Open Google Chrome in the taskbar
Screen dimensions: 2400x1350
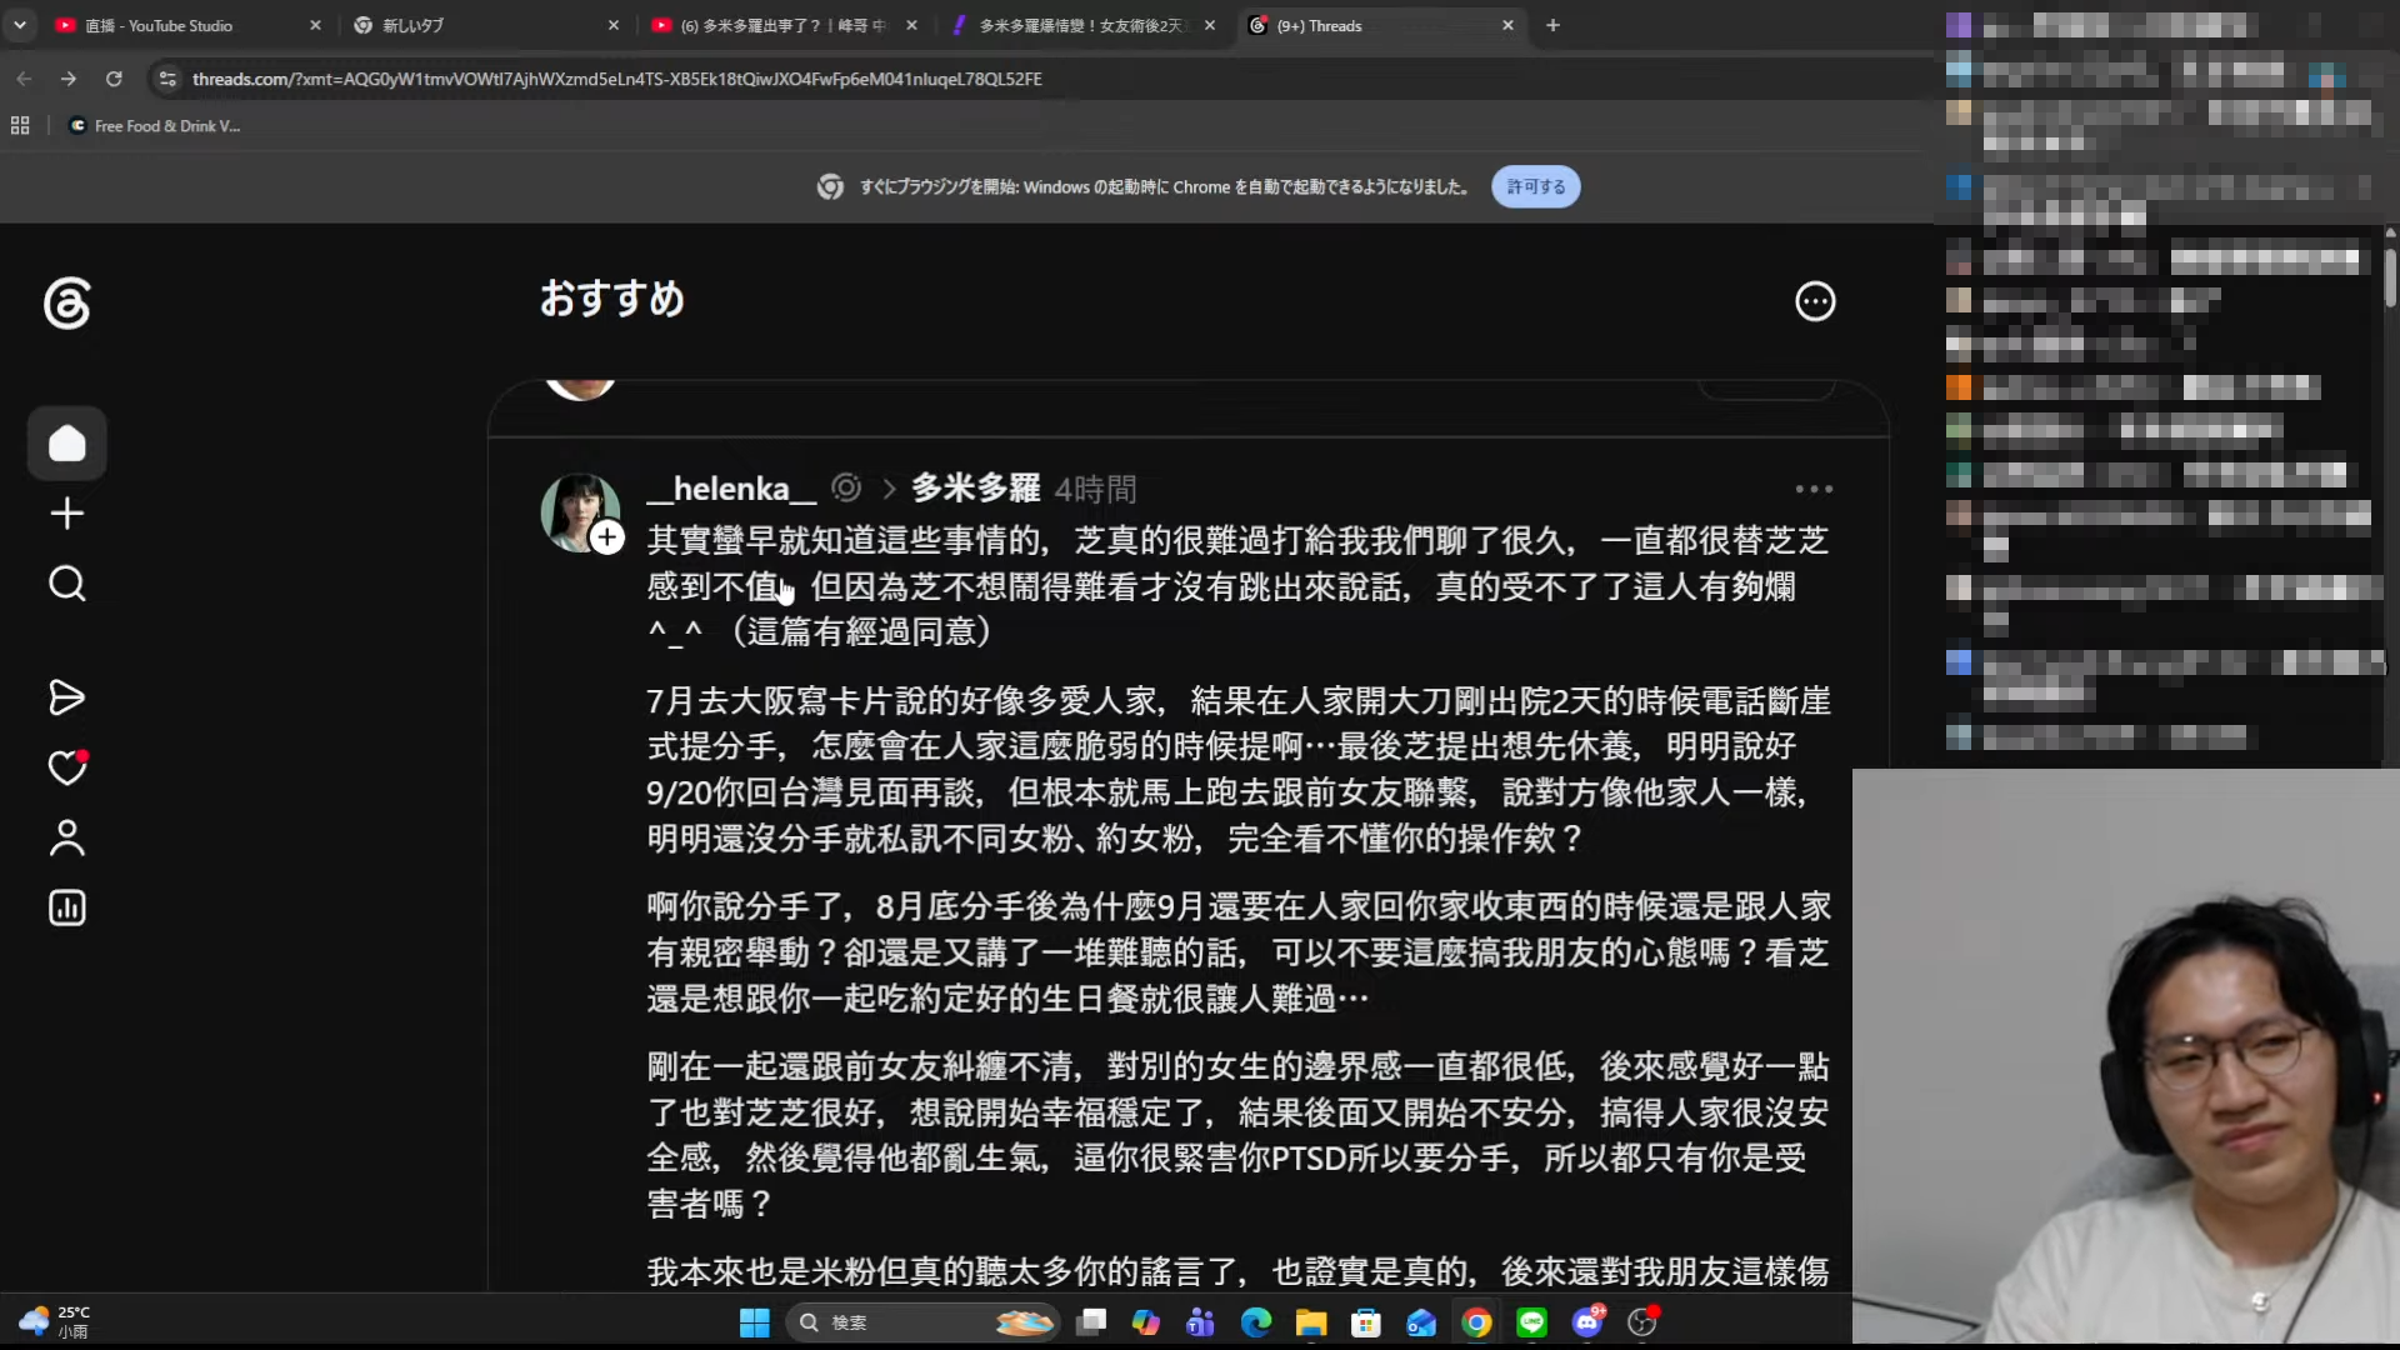click(1476, 1322)
